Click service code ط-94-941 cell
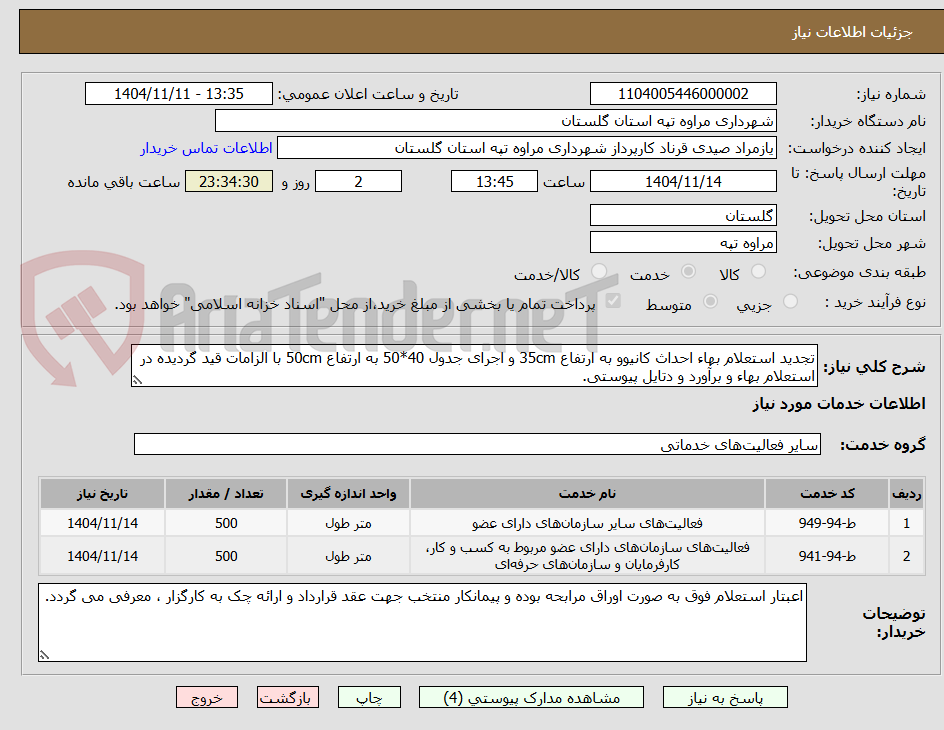944x730 pixels. pyautogui.click(x=827, y=556)
